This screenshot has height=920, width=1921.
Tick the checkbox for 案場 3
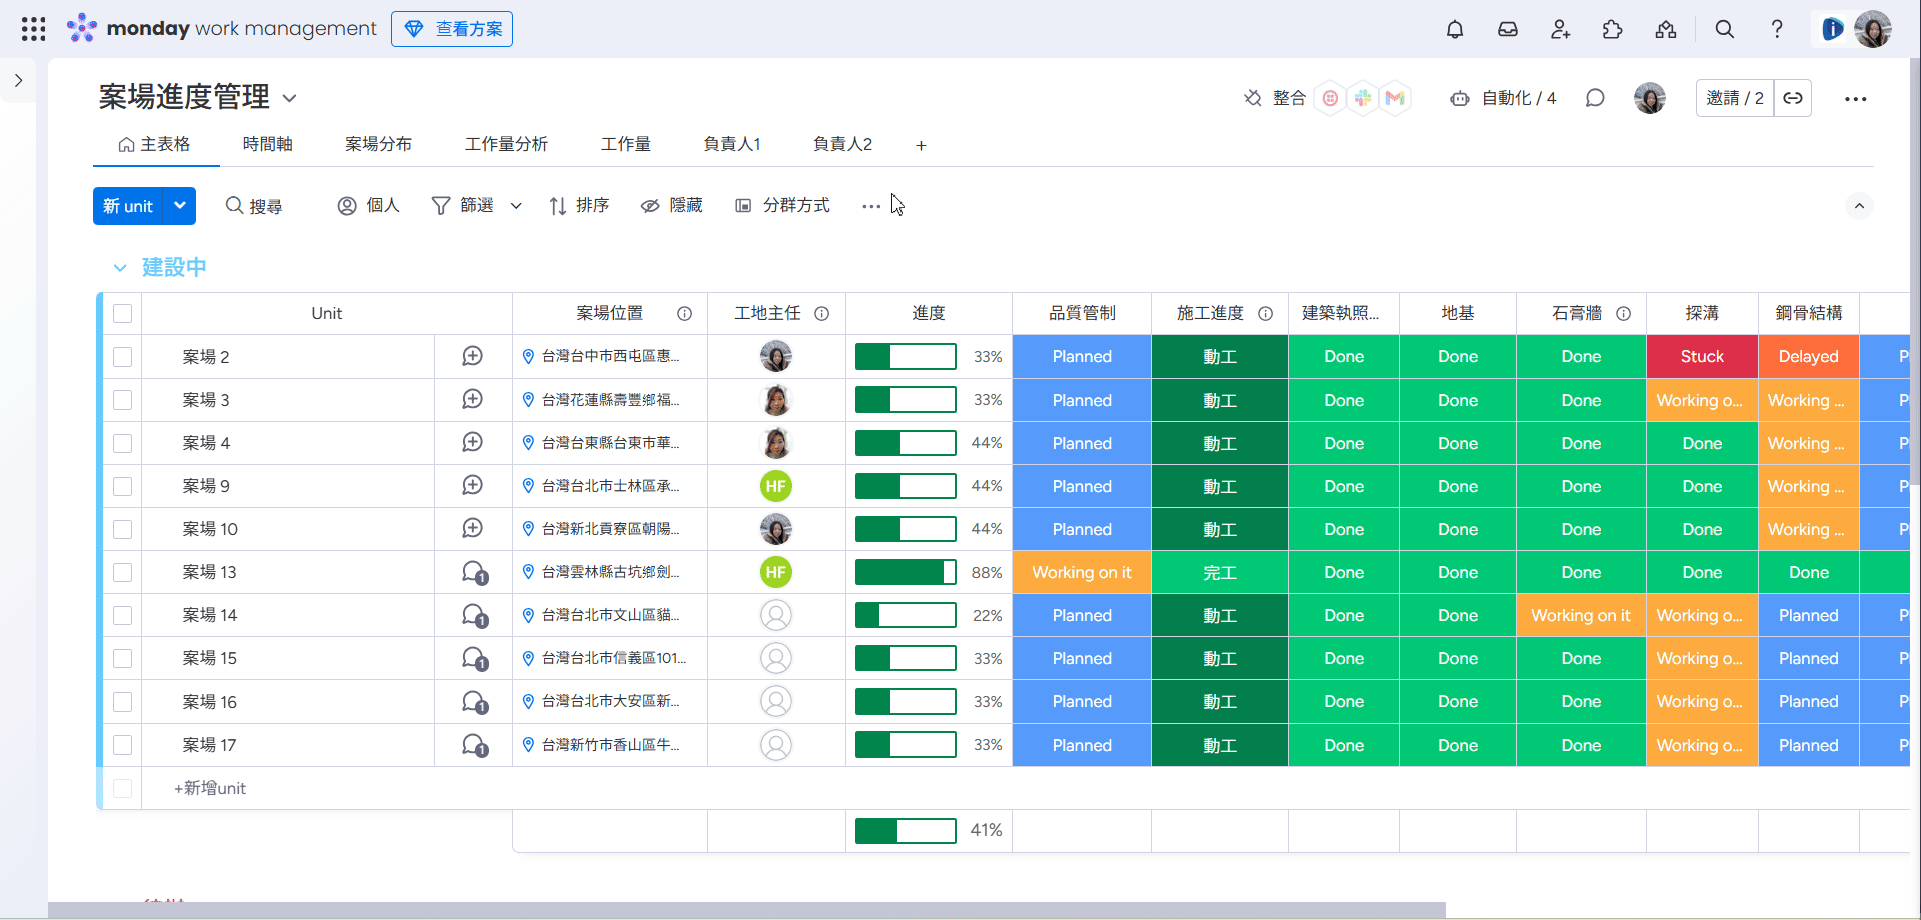(123, 400)
